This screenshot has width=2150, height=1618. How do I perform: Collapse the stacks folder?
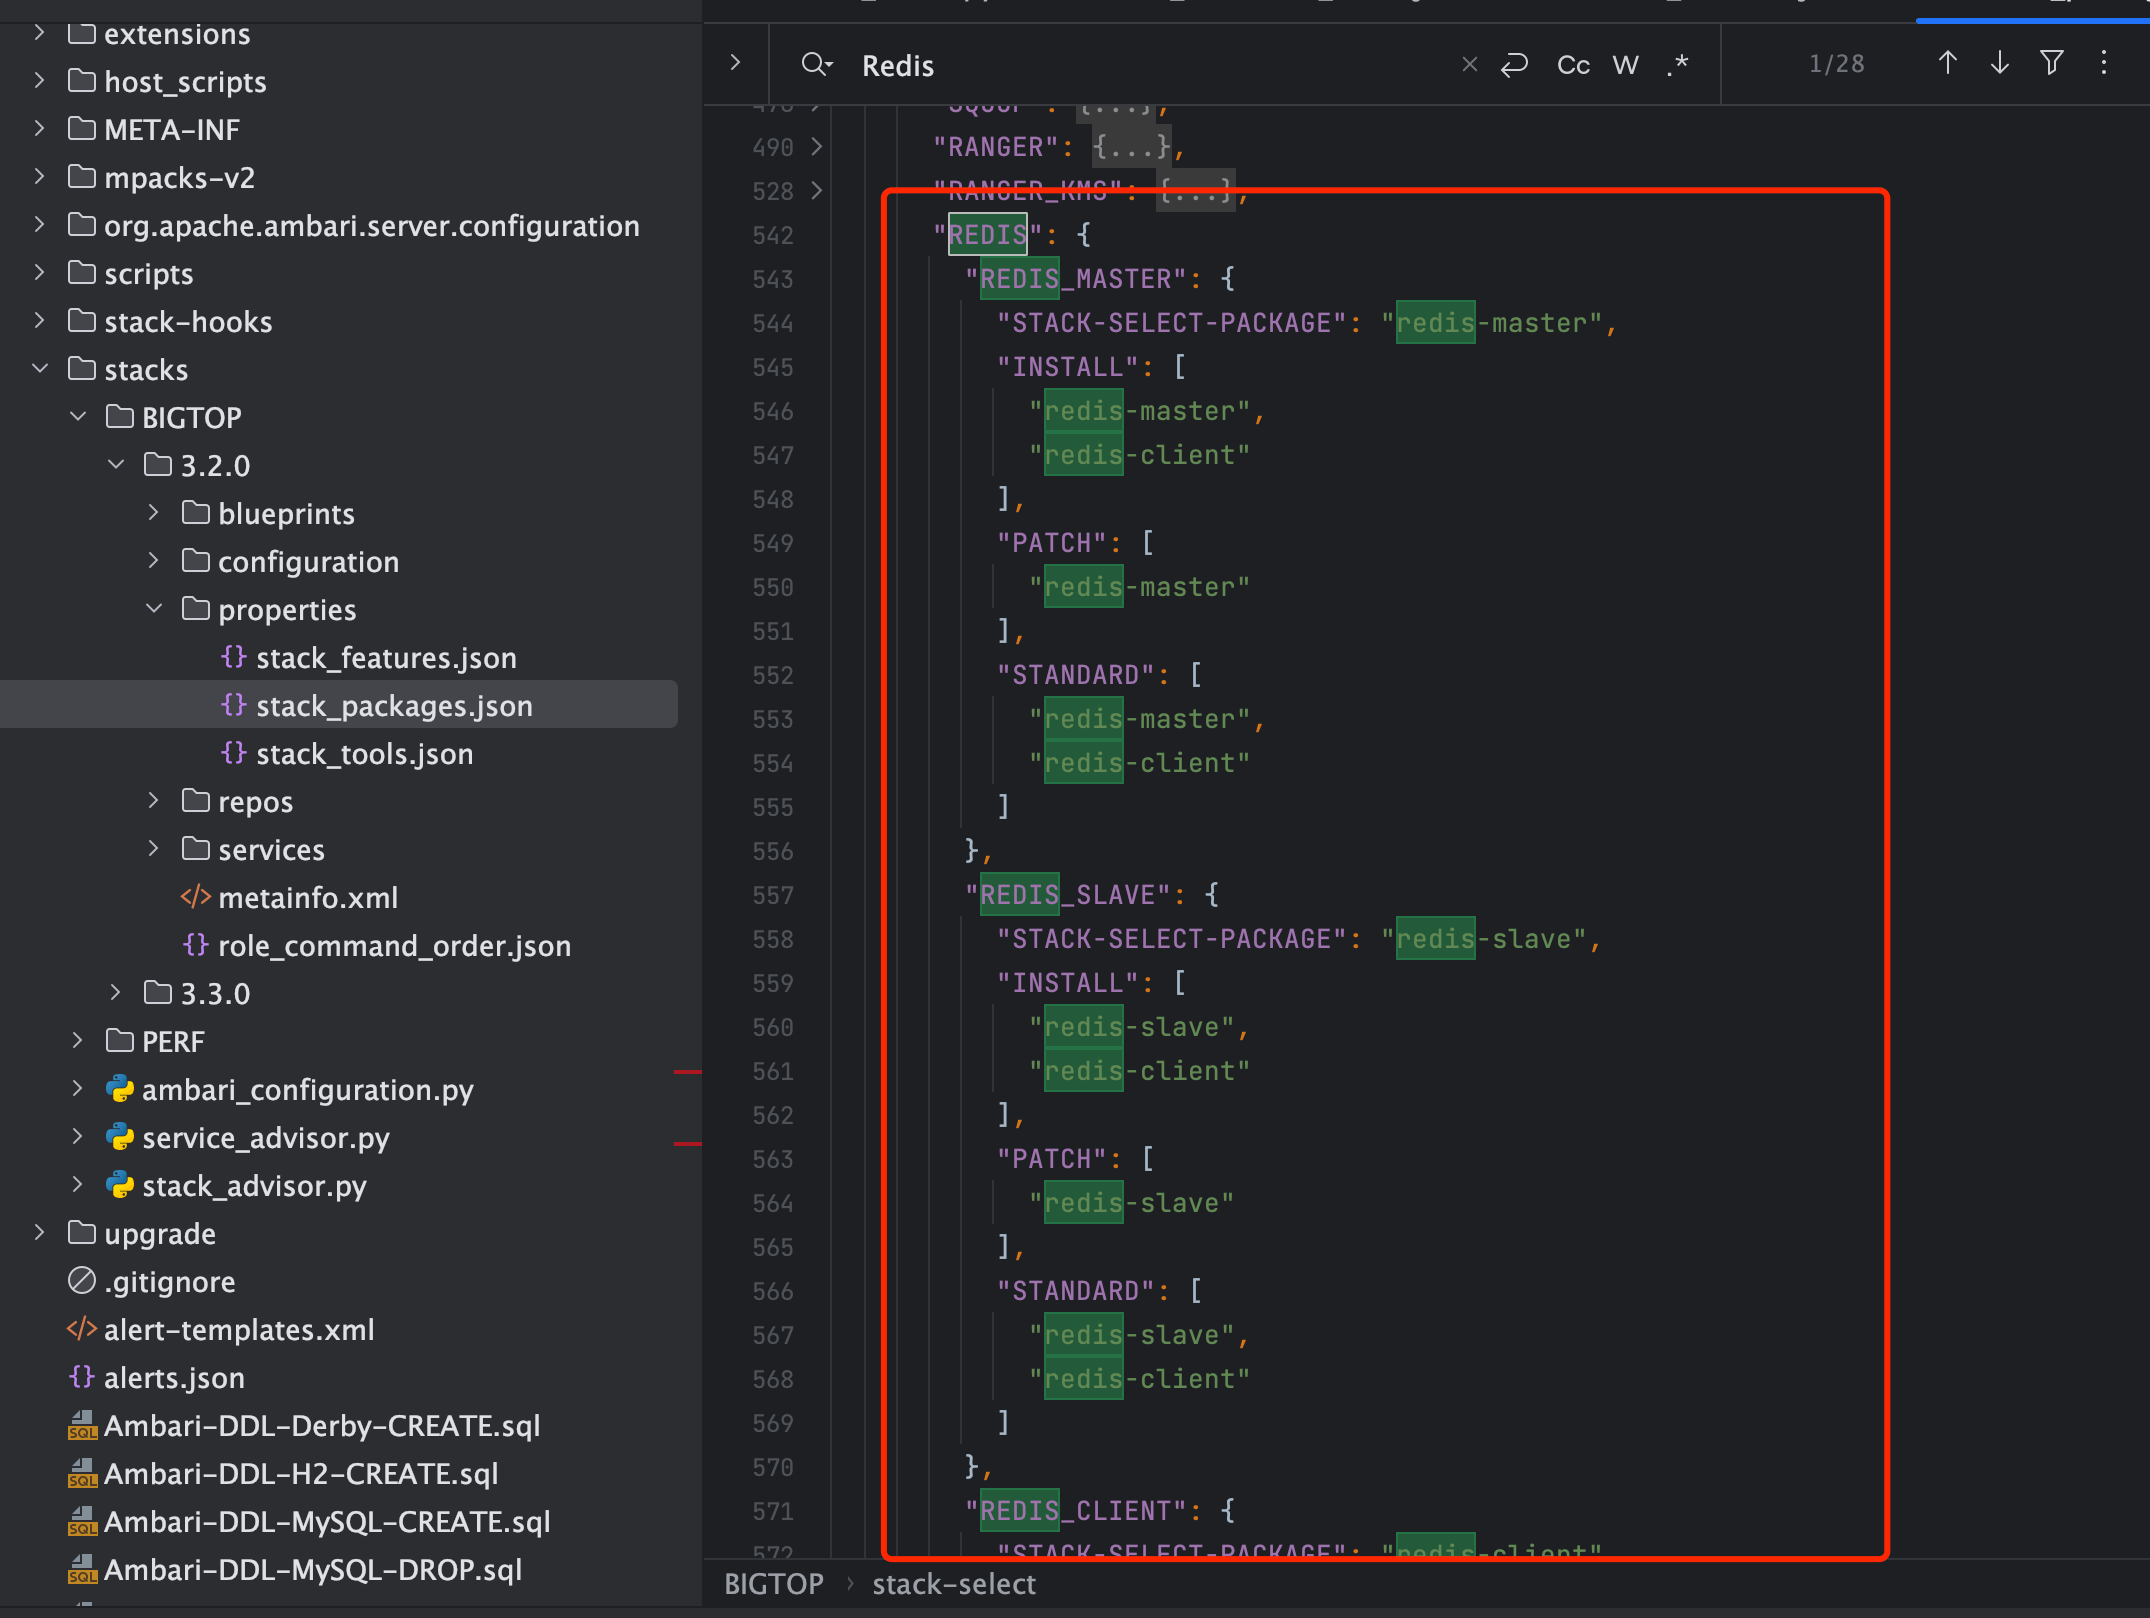click(39, 369)
